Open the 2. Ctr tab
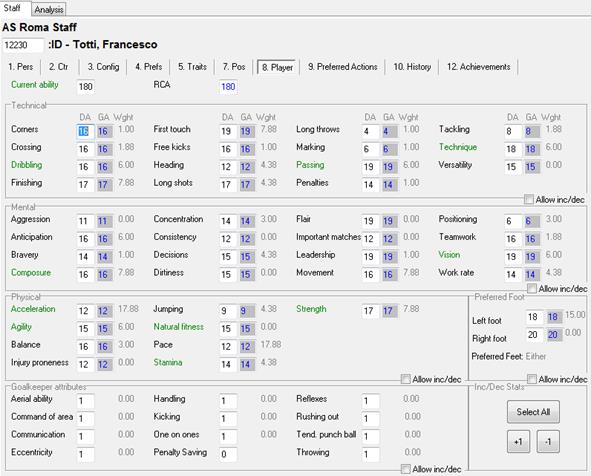This screenshot has width=591, height=476. tap(58, 67)
